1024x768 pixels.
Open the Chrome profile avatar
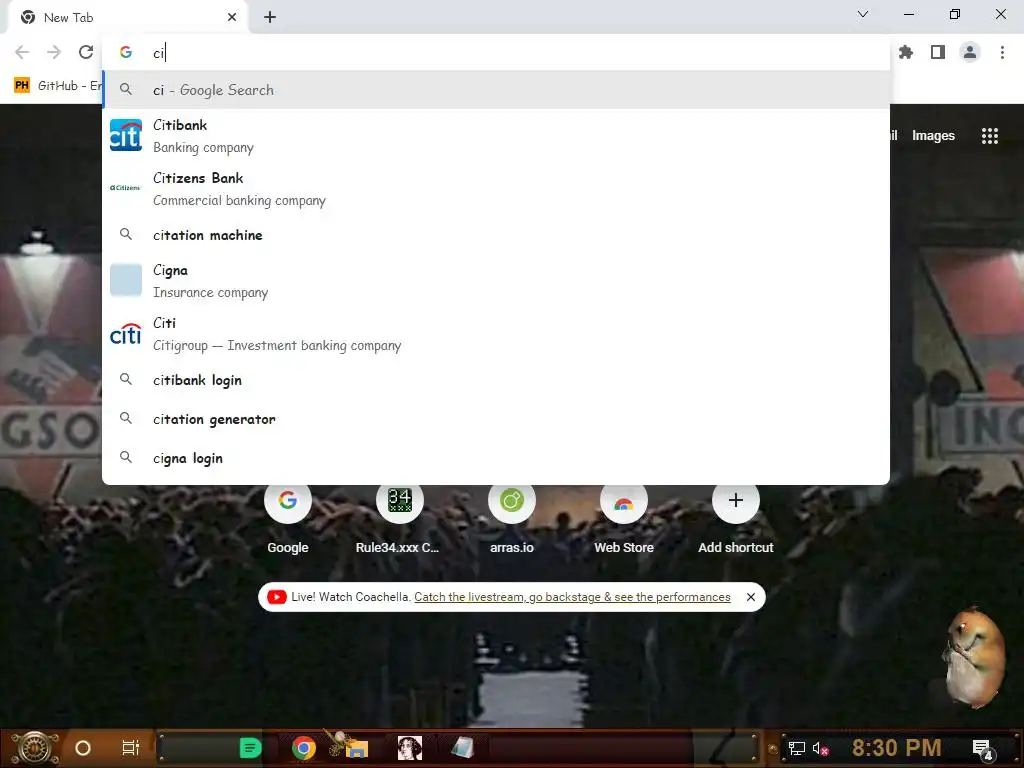[970, 52]
